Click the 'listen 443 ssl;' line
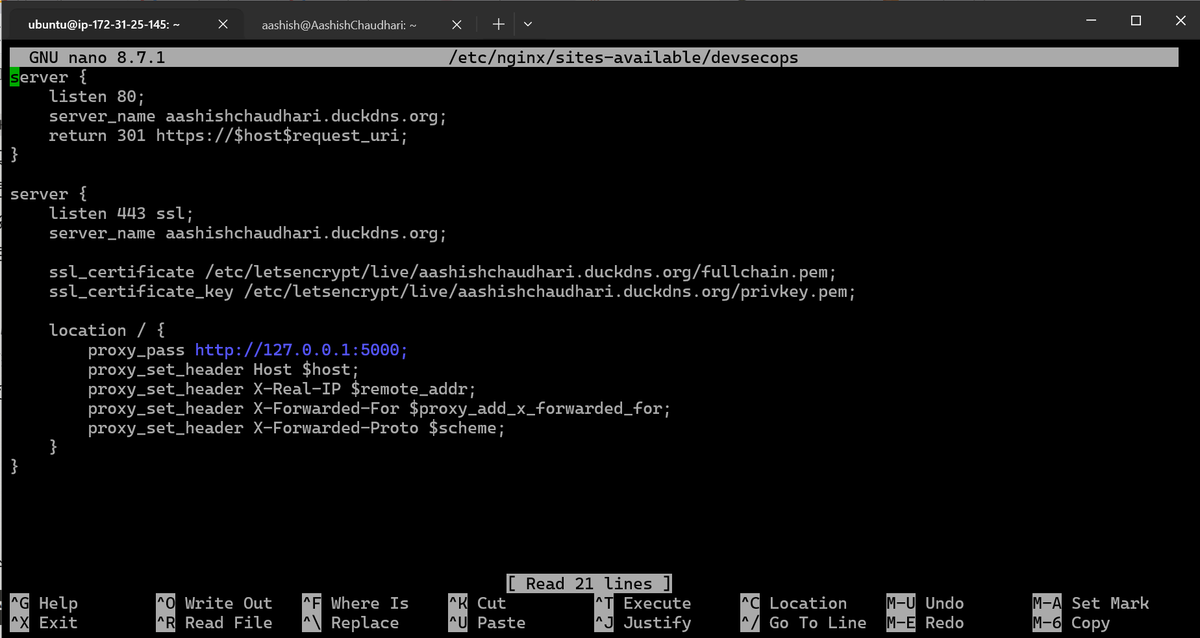This screenshot has width=1200, height=638. pos(121,213)
